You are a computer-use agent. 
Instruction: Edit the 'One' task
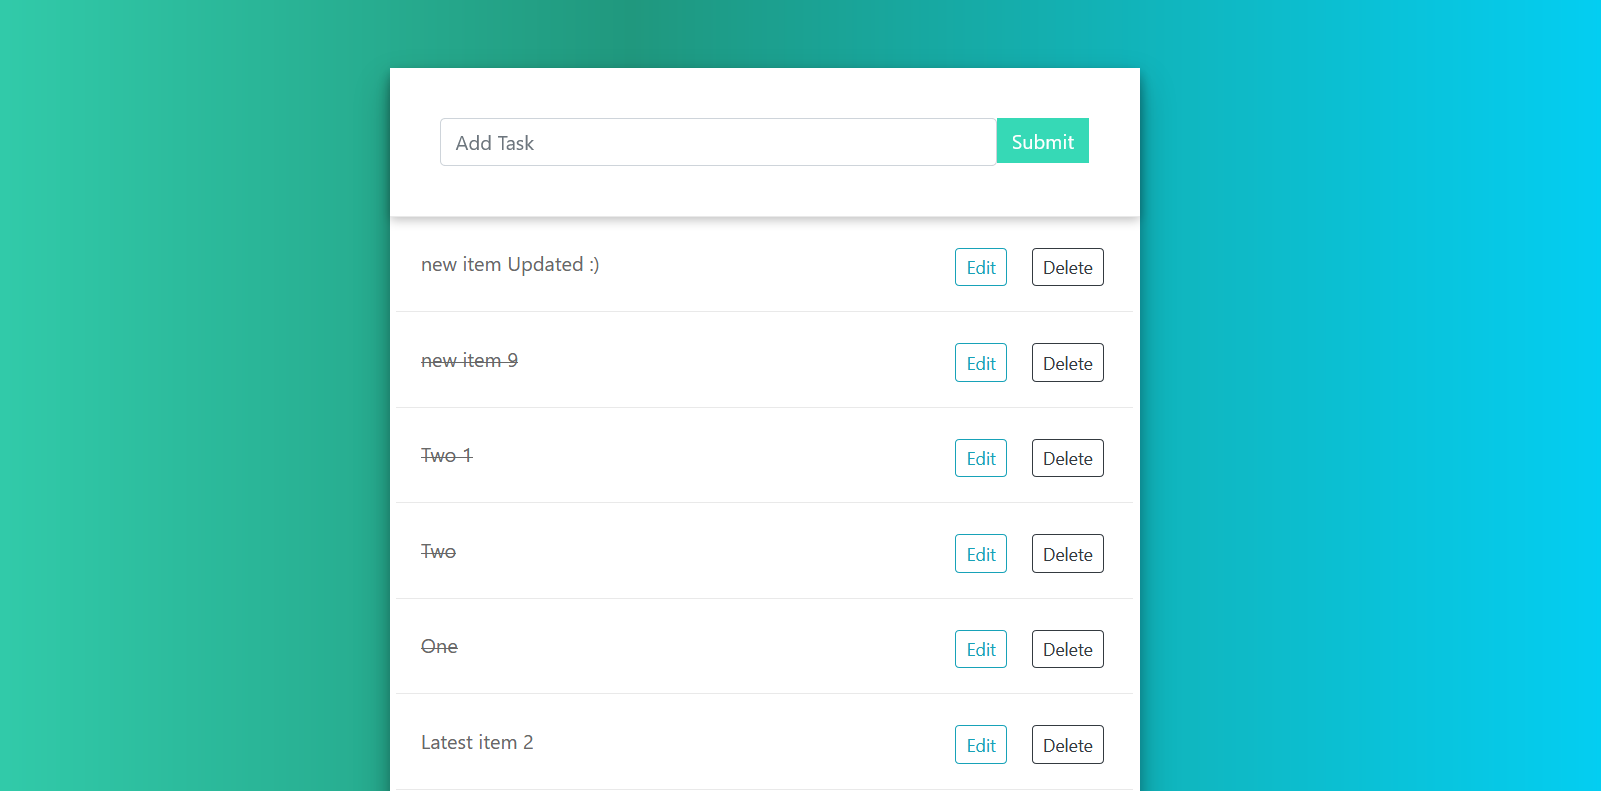pyautogui.click(x=980, y=649)
